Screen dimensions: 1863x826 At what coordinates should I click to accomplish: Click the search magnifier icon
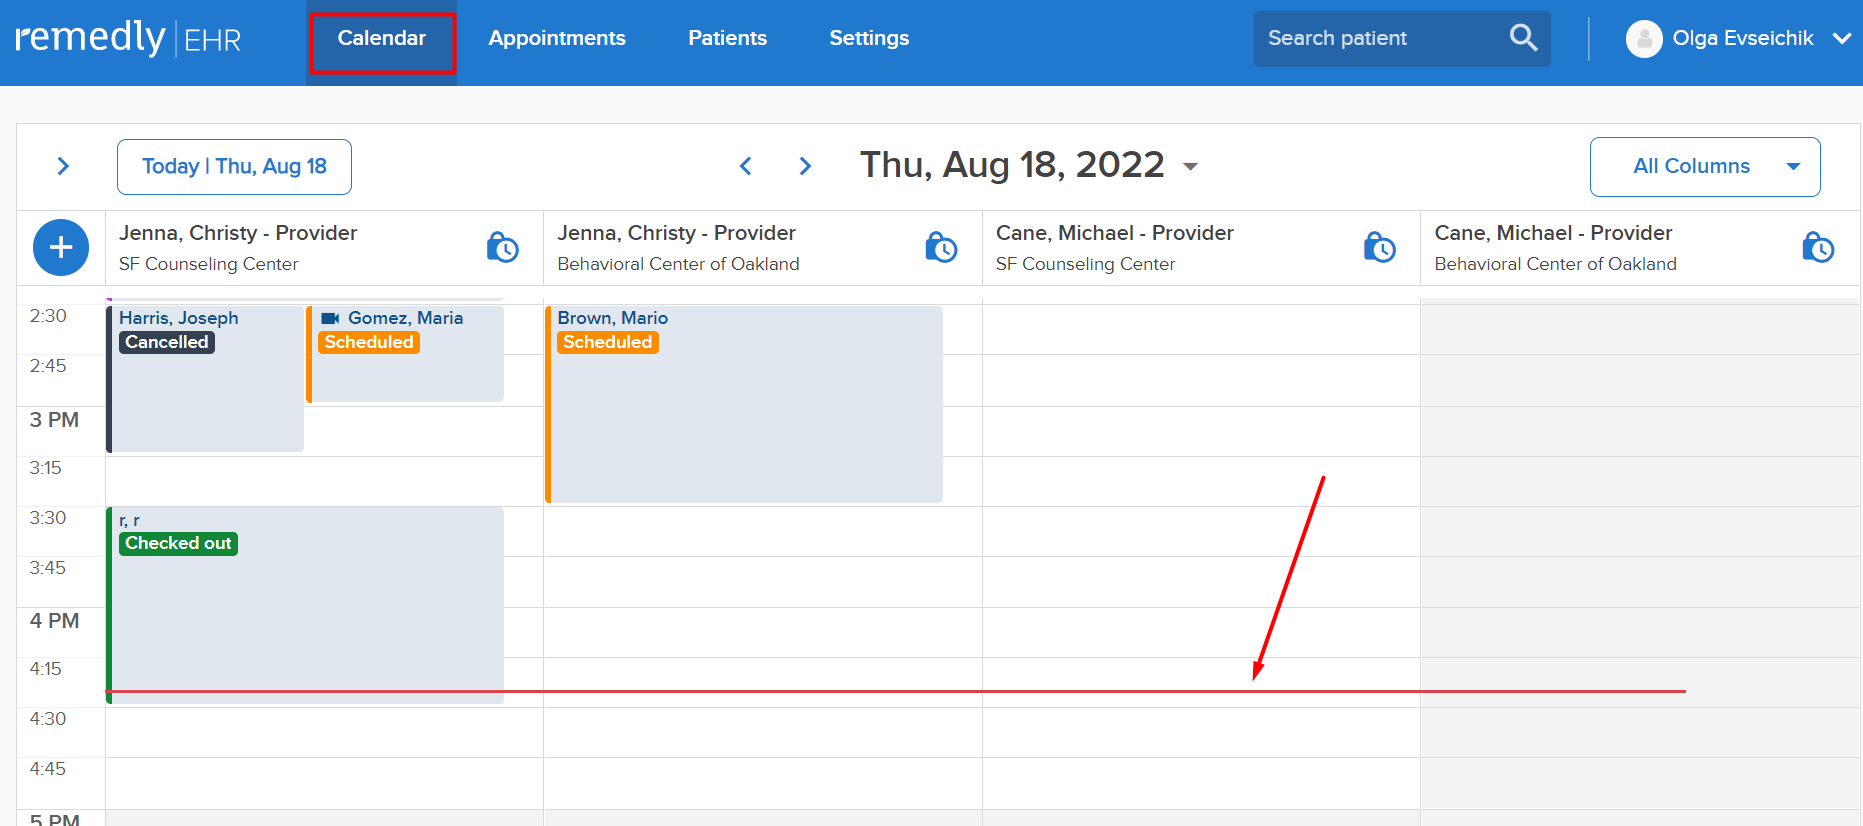click(1523, 38)
